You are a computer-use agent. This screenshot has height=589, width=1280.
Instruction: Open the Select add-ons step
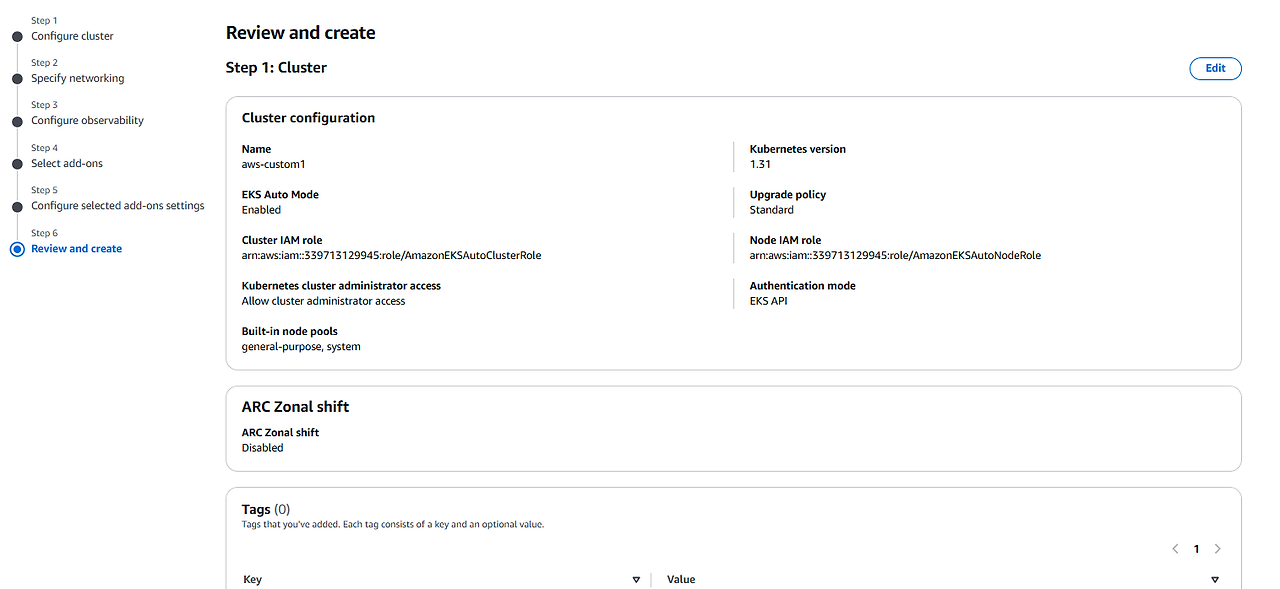(67, 163)
